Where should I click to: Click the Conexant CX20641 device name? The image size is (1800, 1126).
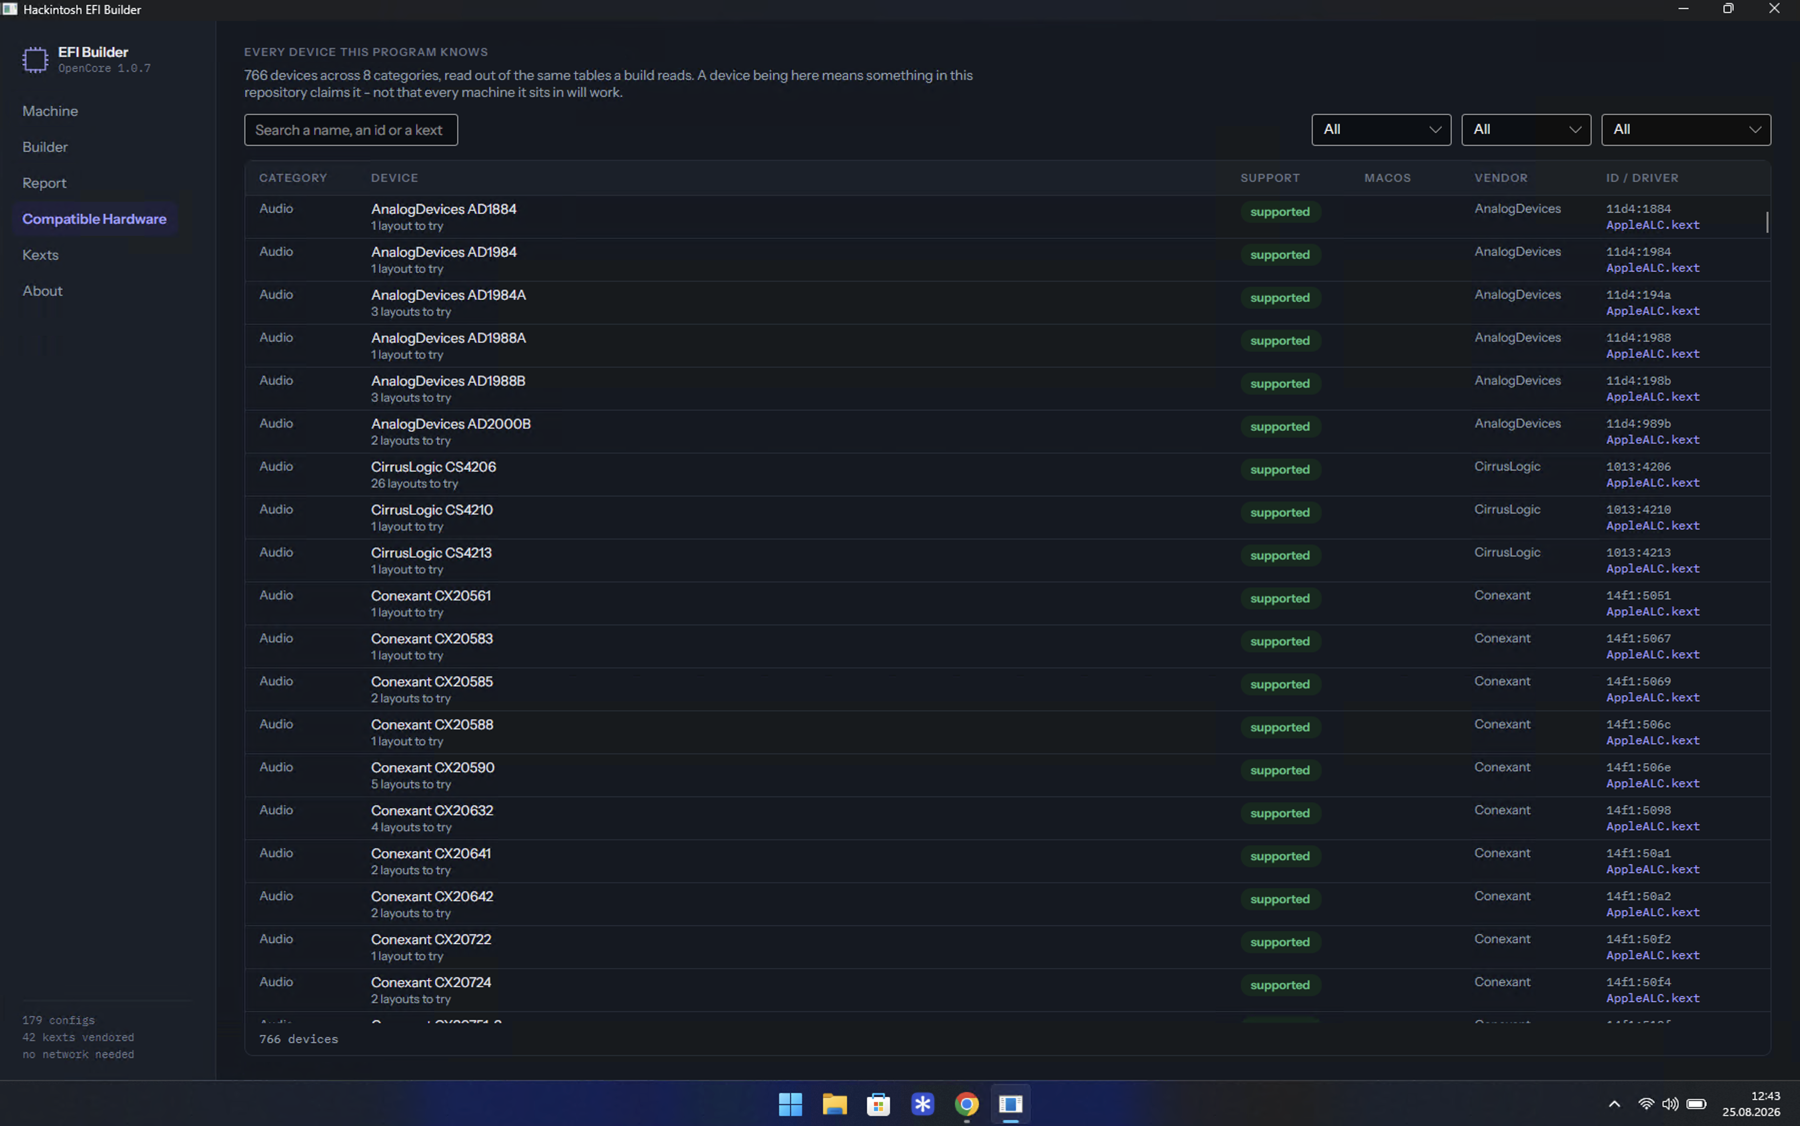pos(431,854)
